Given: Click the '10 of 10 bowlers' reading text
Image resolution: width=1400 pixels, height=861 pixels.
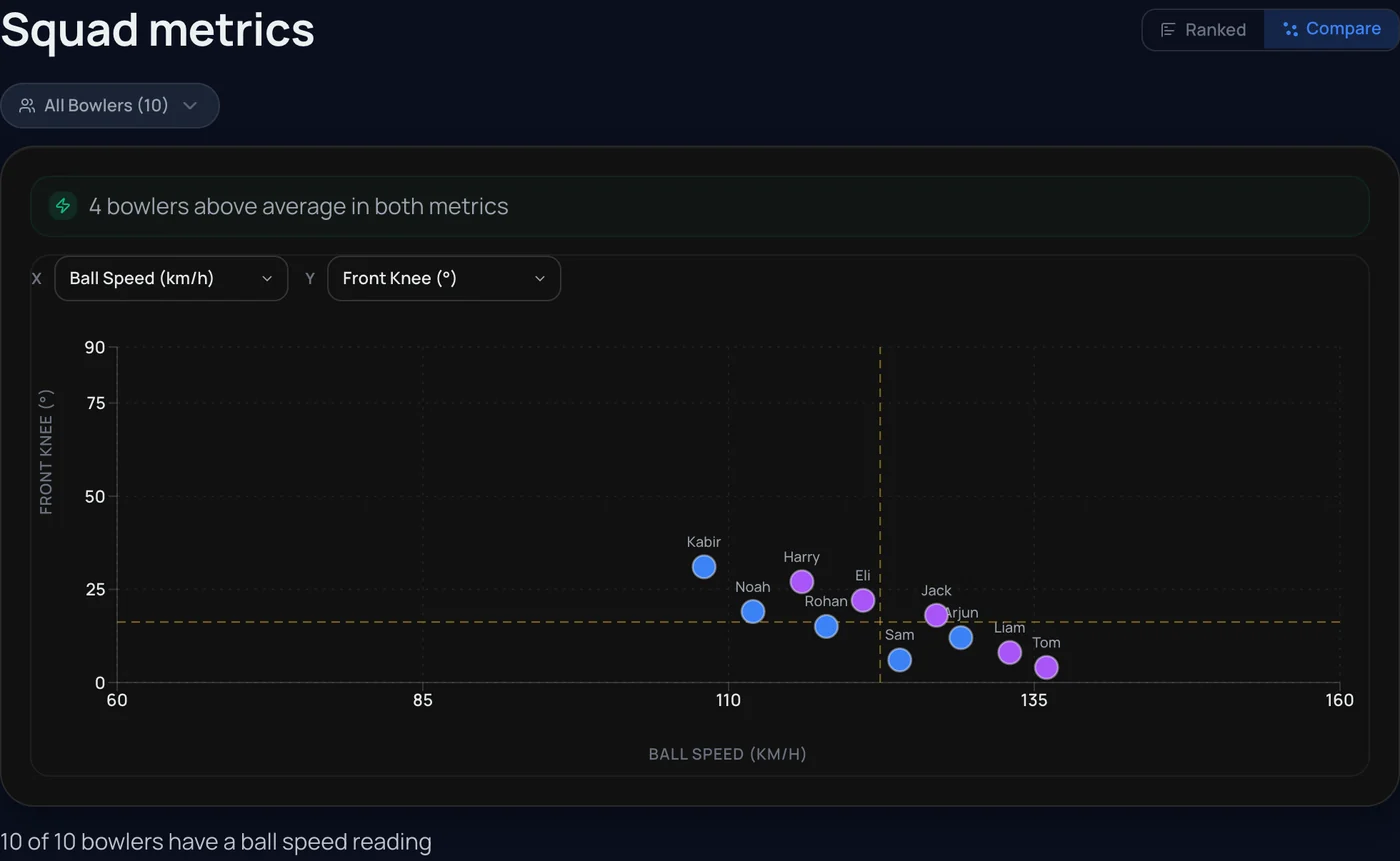Looking at the screenshot, I should coord(216,842).
